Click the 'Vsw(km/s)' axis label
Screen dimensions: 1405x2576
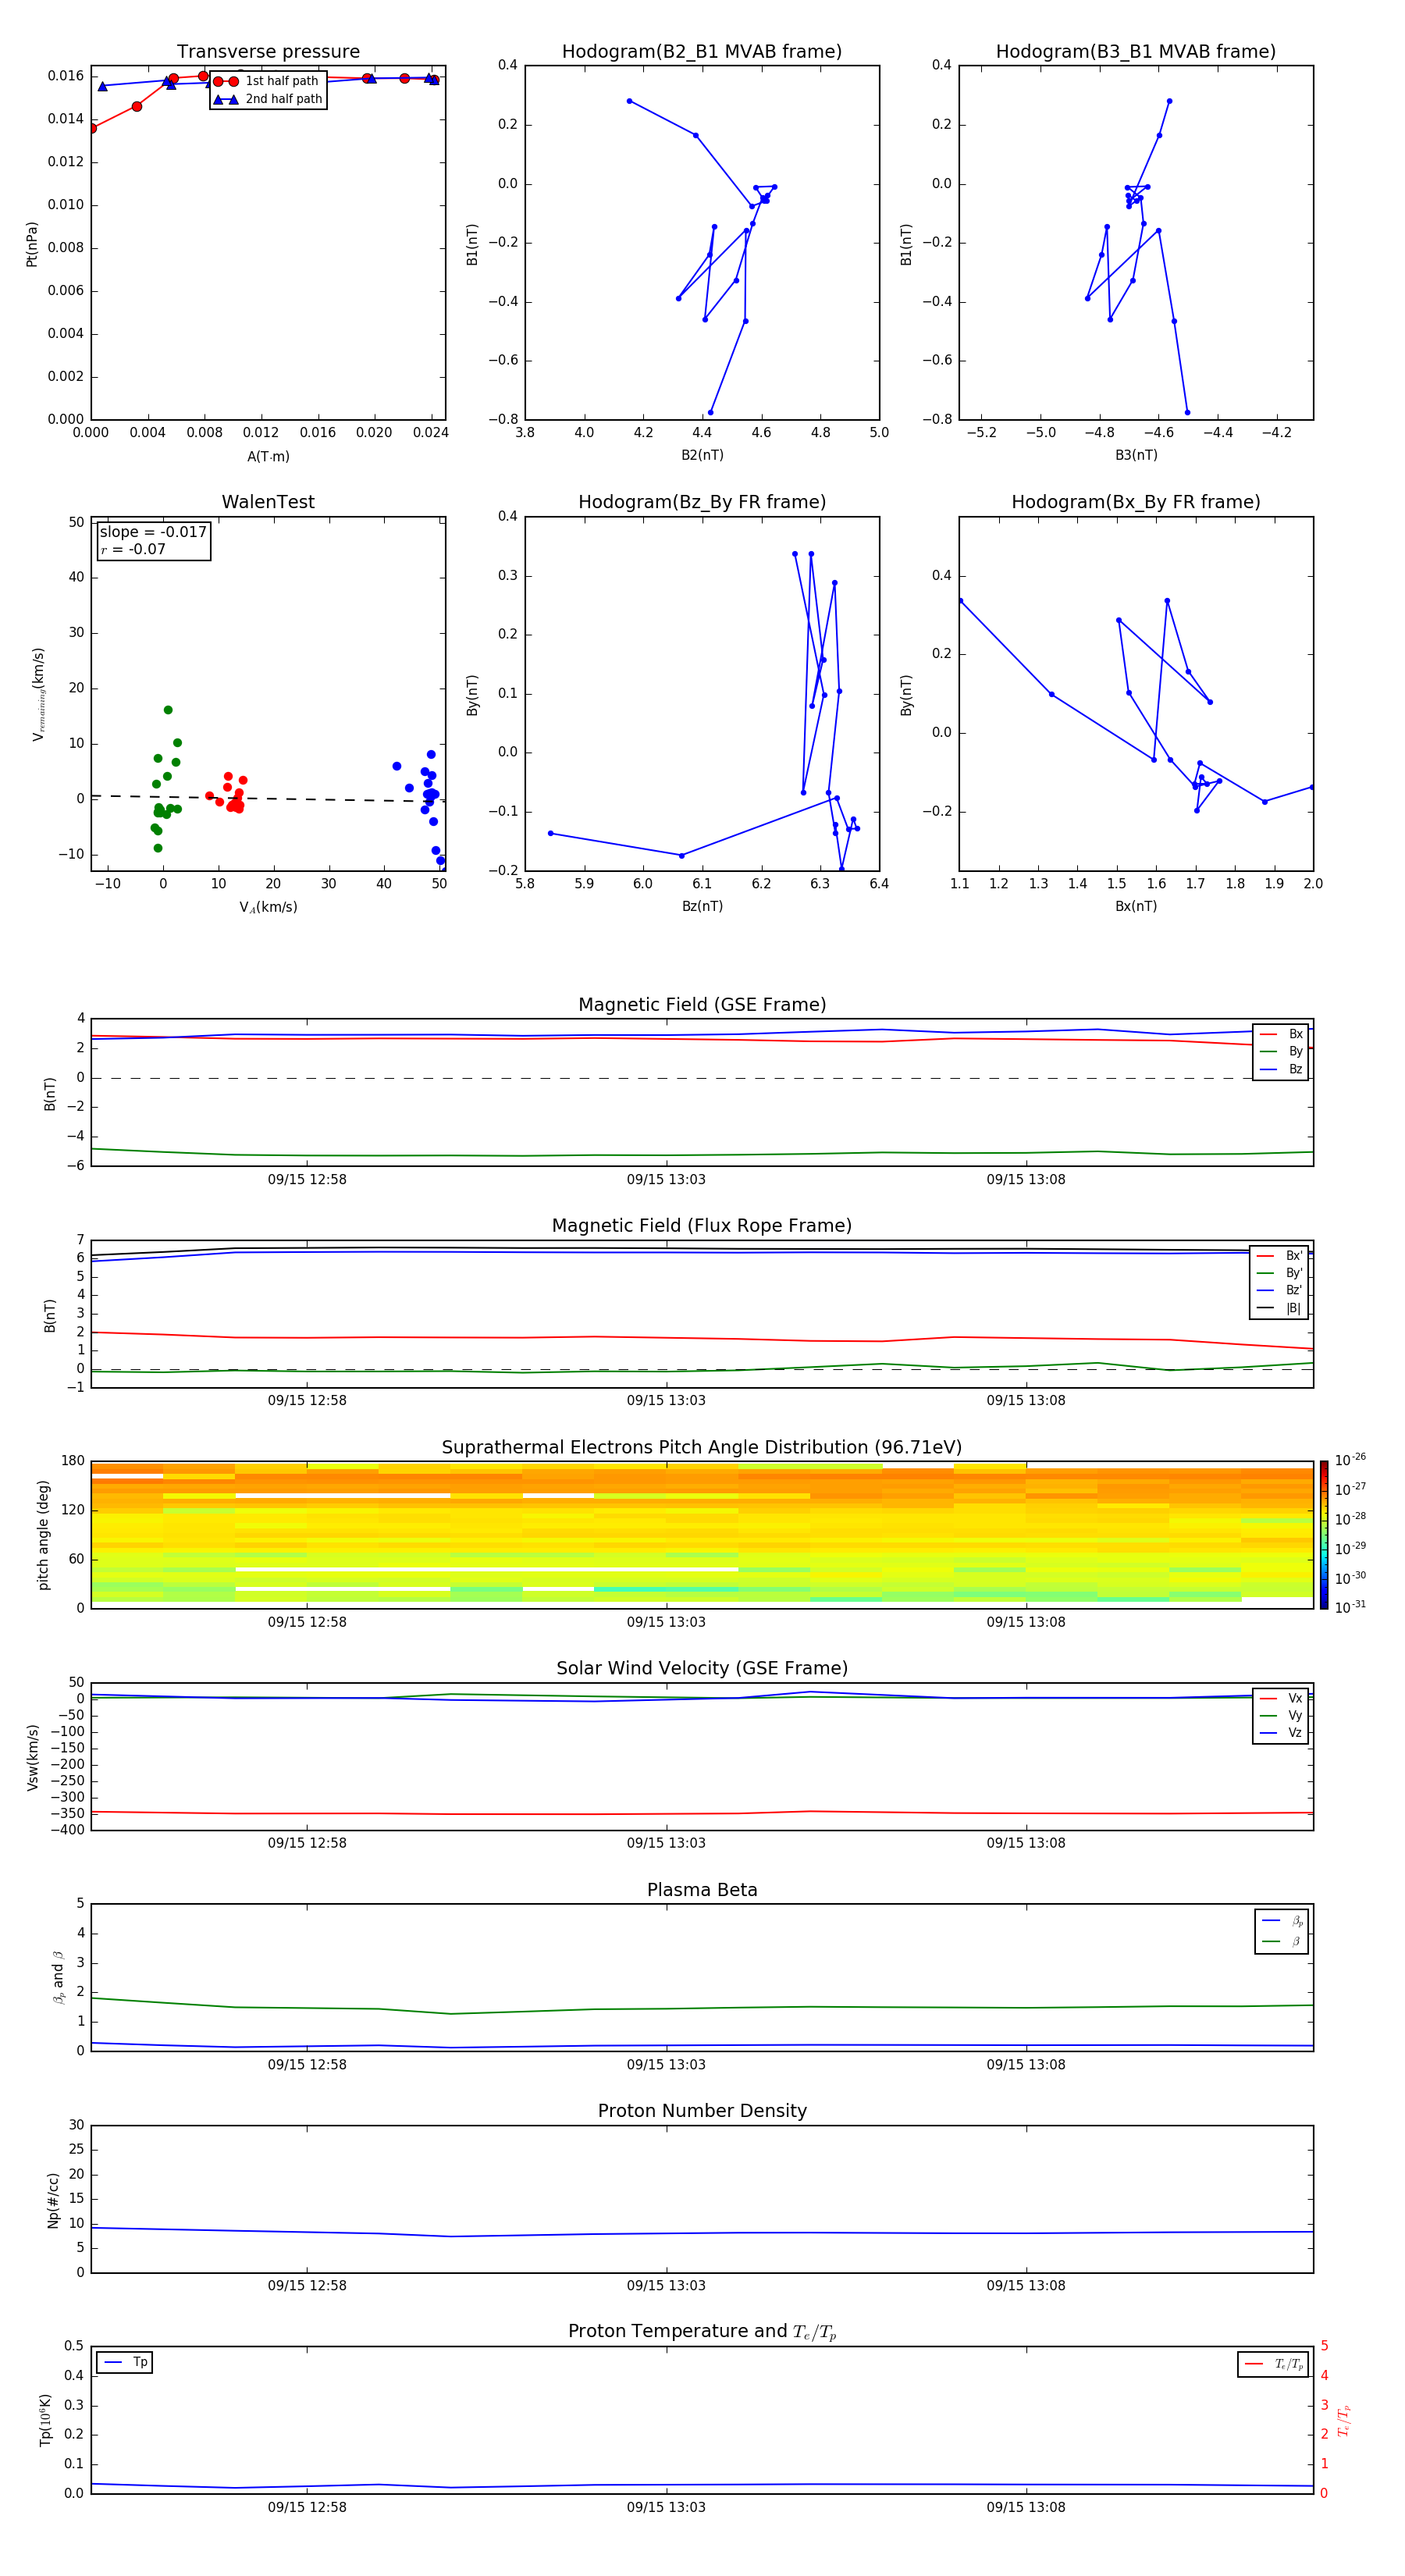32,1757
